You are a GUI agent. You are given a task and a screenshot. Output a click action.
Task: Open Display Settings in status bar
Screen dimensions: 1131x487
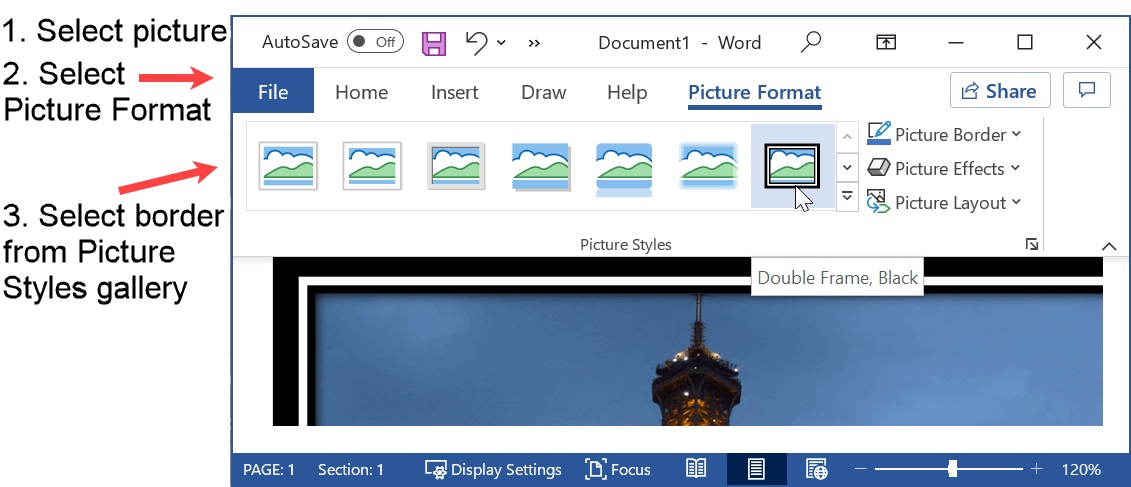coord(493,469)
